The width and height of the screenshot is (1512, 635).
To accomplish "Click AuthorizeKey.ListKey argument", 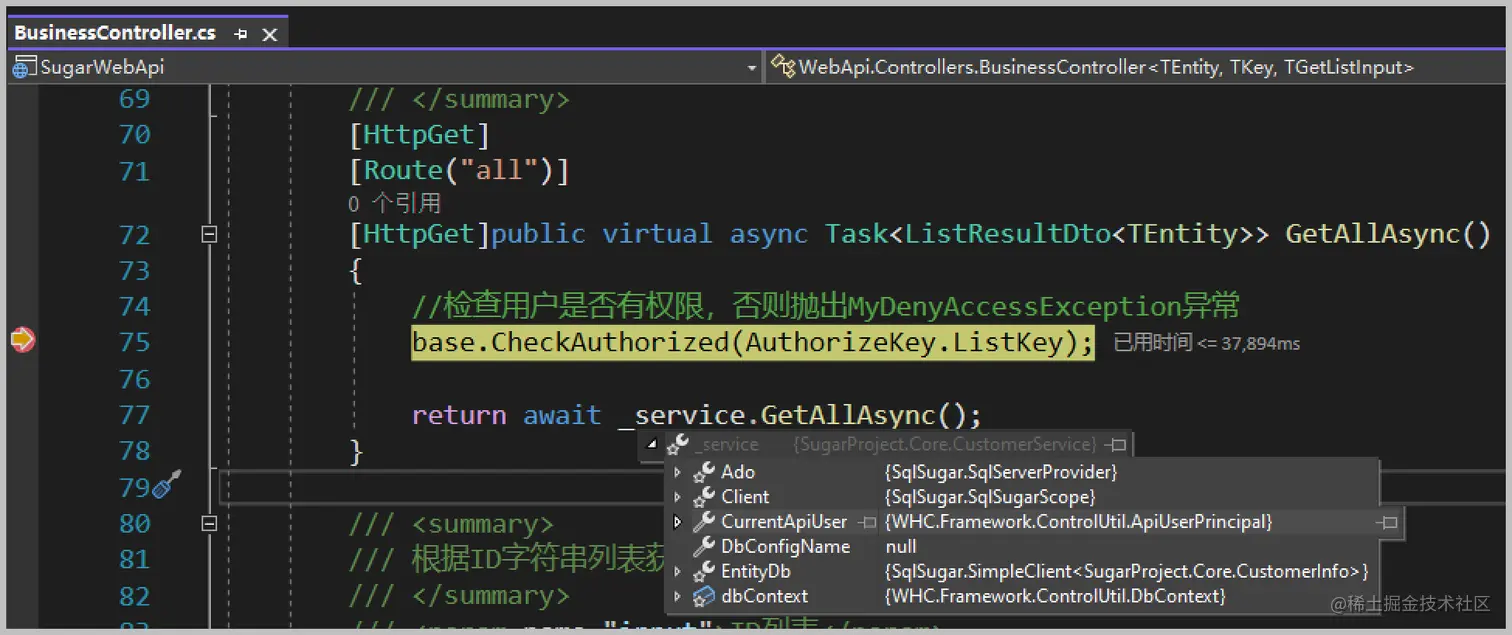I will 904,342.
